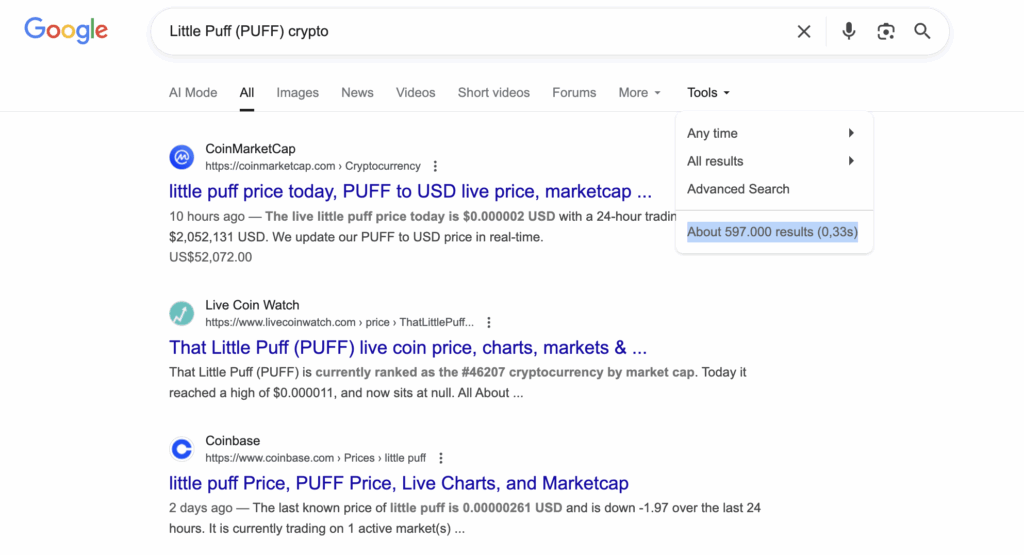1024x555 pixels.
Task: Switch to the News tab
Action: pos(357,93)
